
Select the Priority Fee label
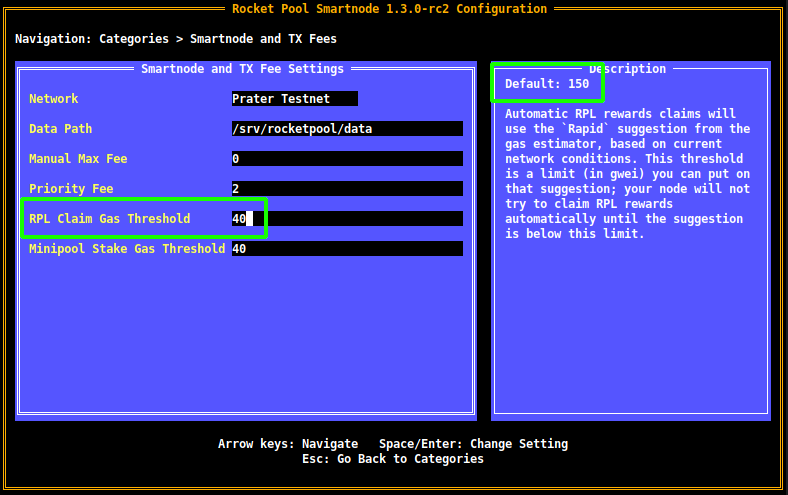(71, 189)
